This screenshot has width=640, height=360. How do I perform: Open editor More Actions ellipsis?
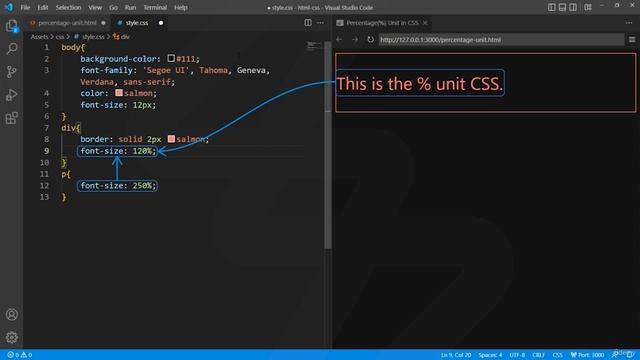(320, 23)
